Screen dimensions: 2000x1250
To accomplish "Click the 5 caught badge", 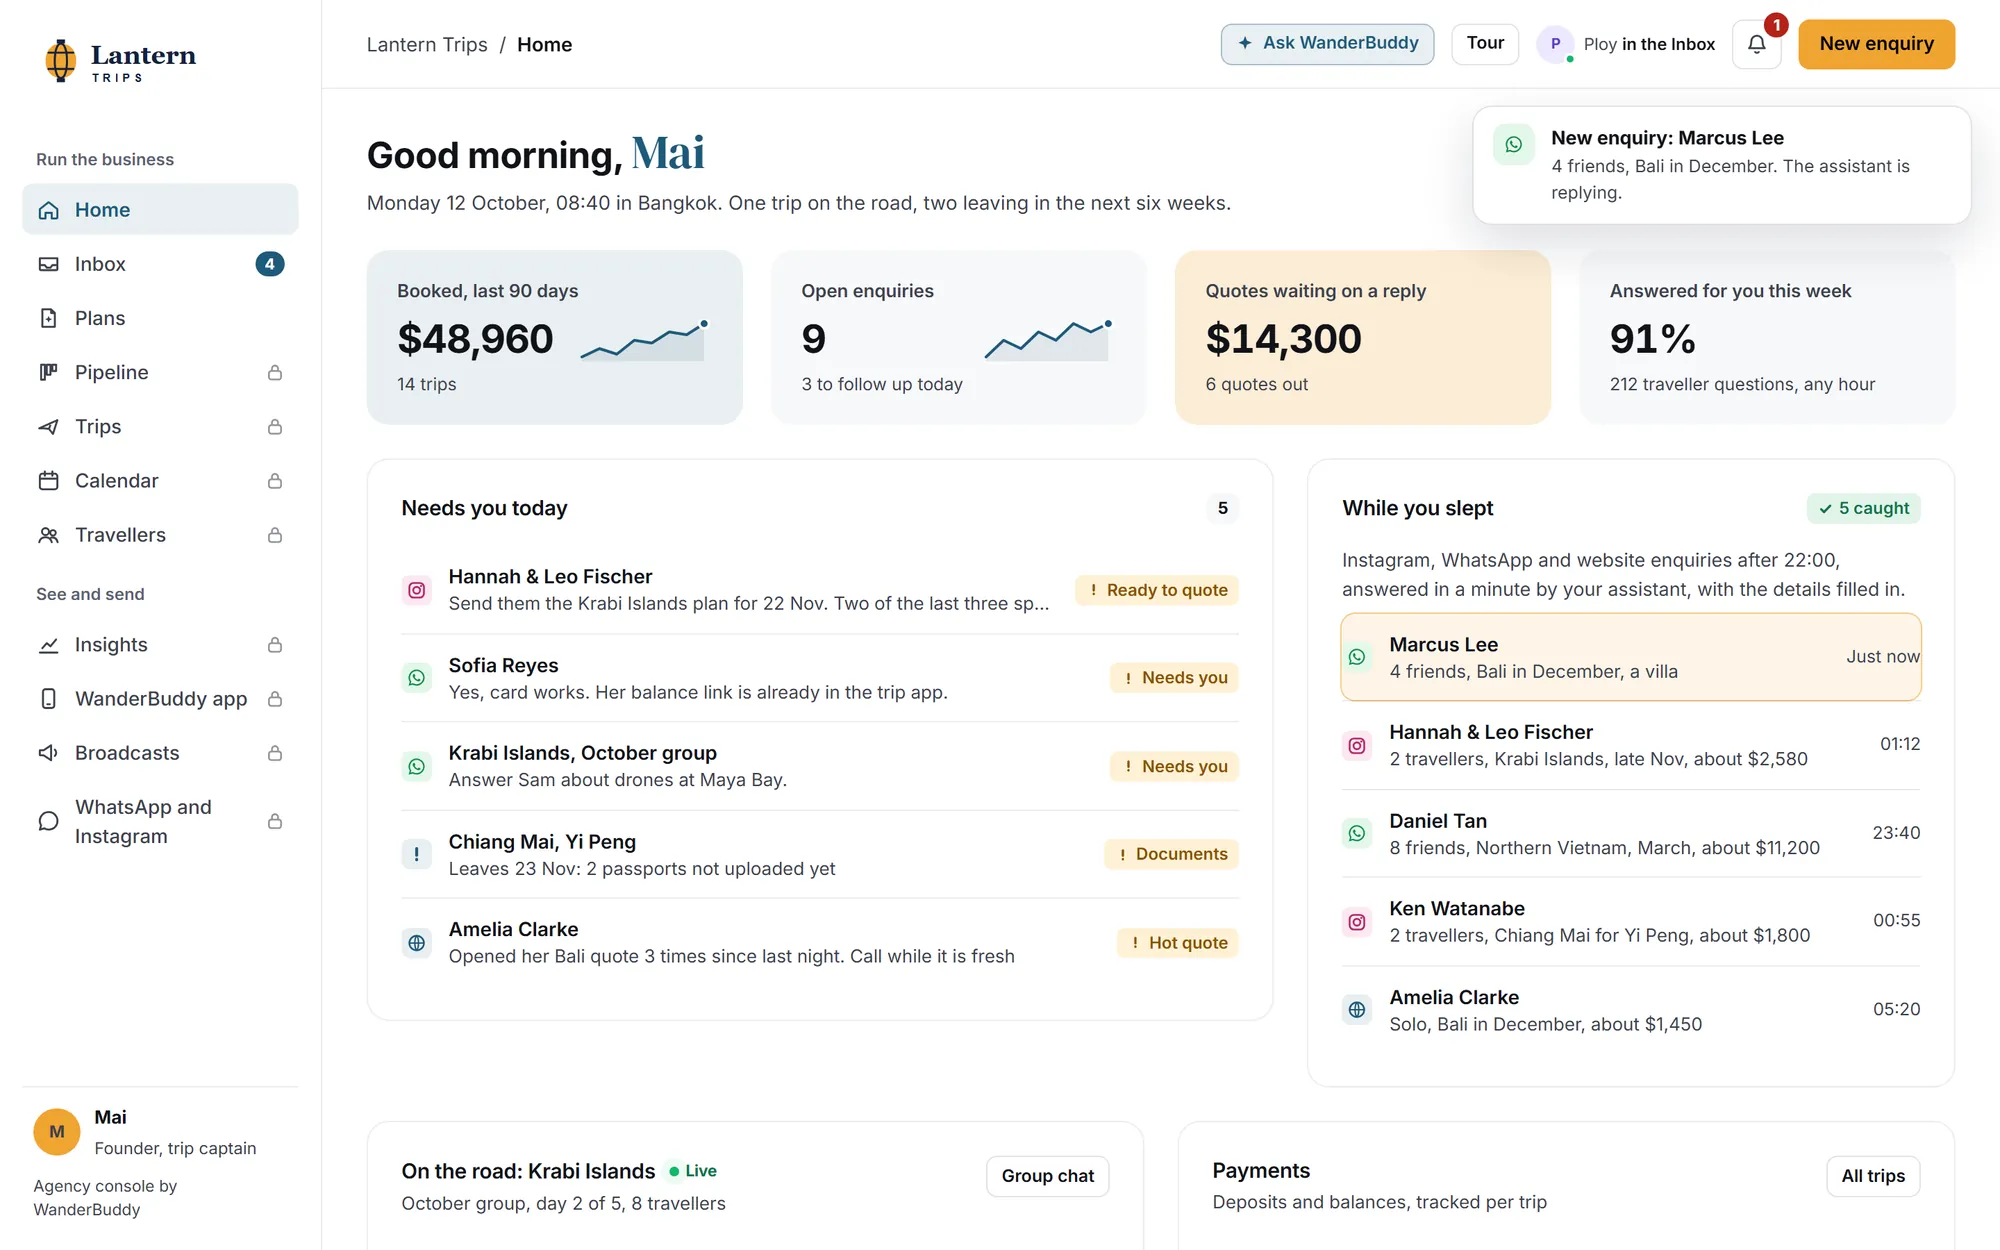I will click(1863, 508).
